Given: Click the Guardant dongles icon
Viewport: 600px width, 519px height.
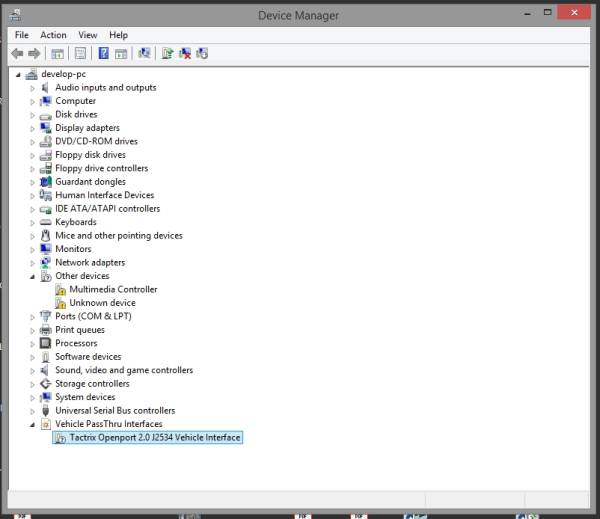Looking at the screenshot, I should [46, 182].
